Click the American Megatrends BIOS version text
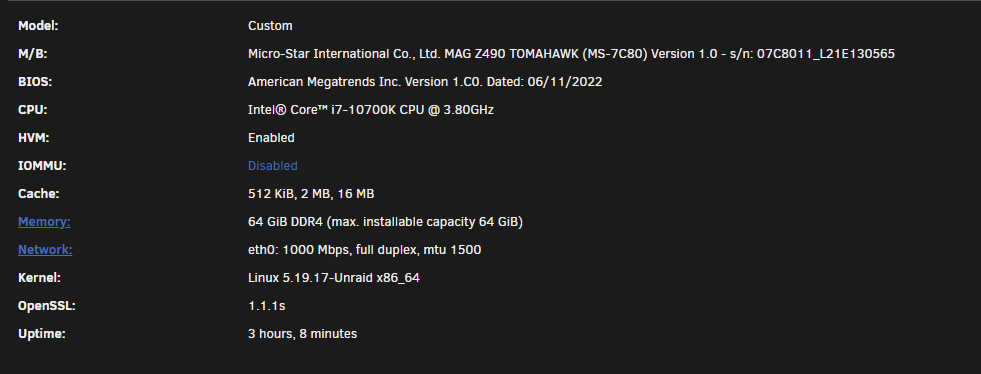Viewport: 981px width, 374px height. 425,82
